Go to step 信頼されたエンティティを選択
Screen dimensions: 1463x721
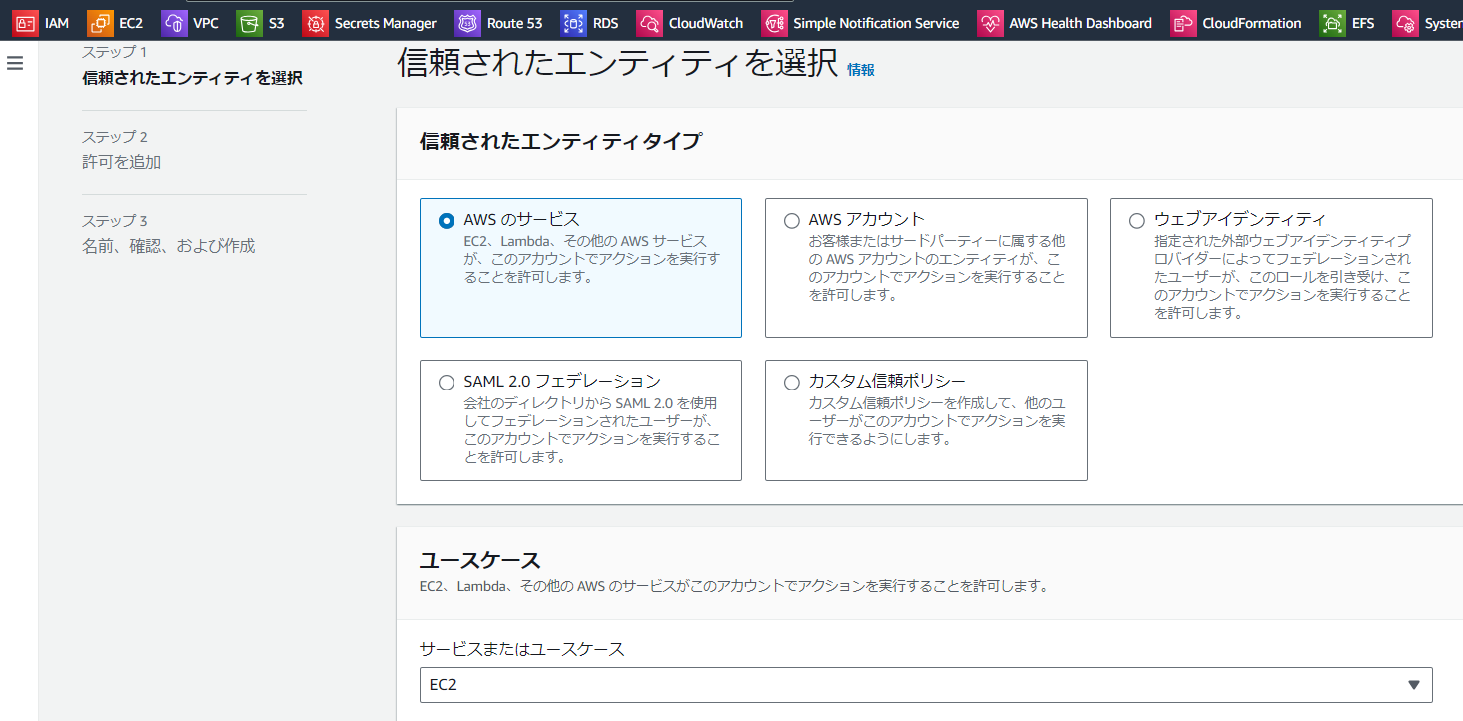[192, 78]
